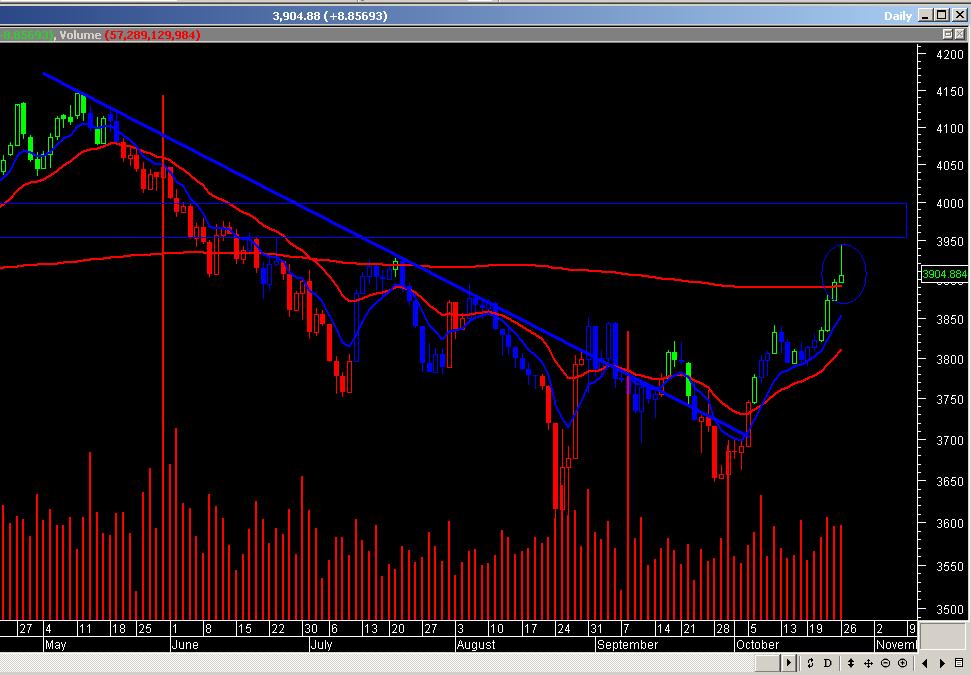Viewport: 971px width, 675px height.
Task: Click the dollar-sign symbol change icon
Action: 810,663
